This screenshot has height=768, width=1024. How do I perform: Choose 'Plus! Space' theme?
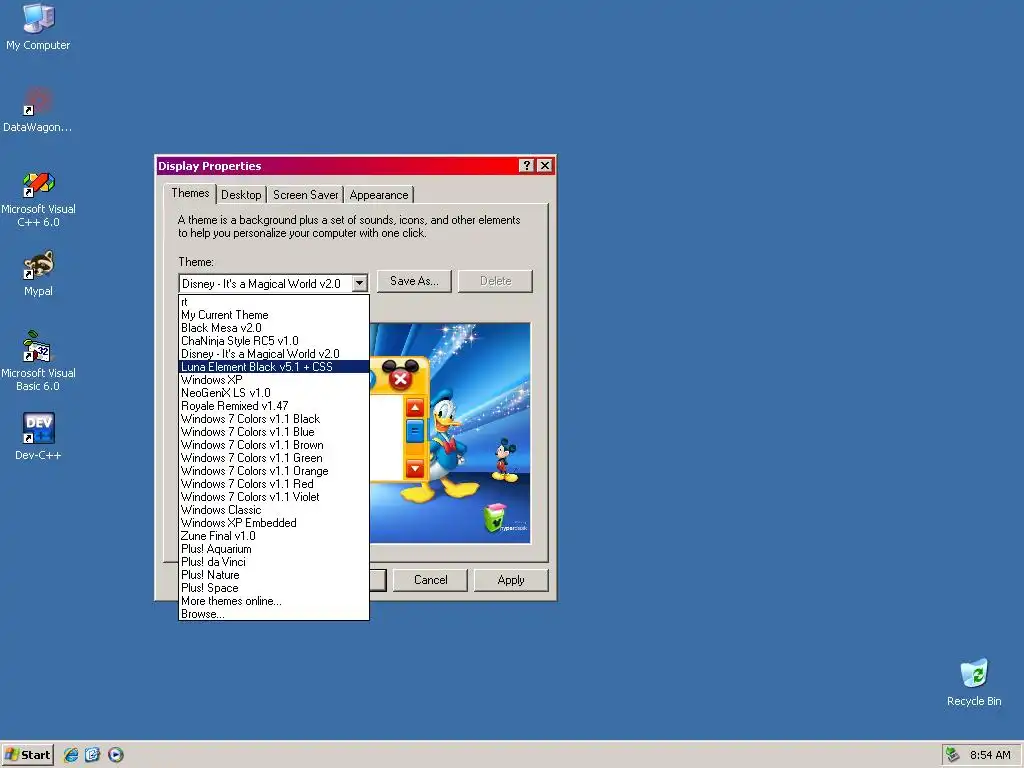click(x=274, y=588)
